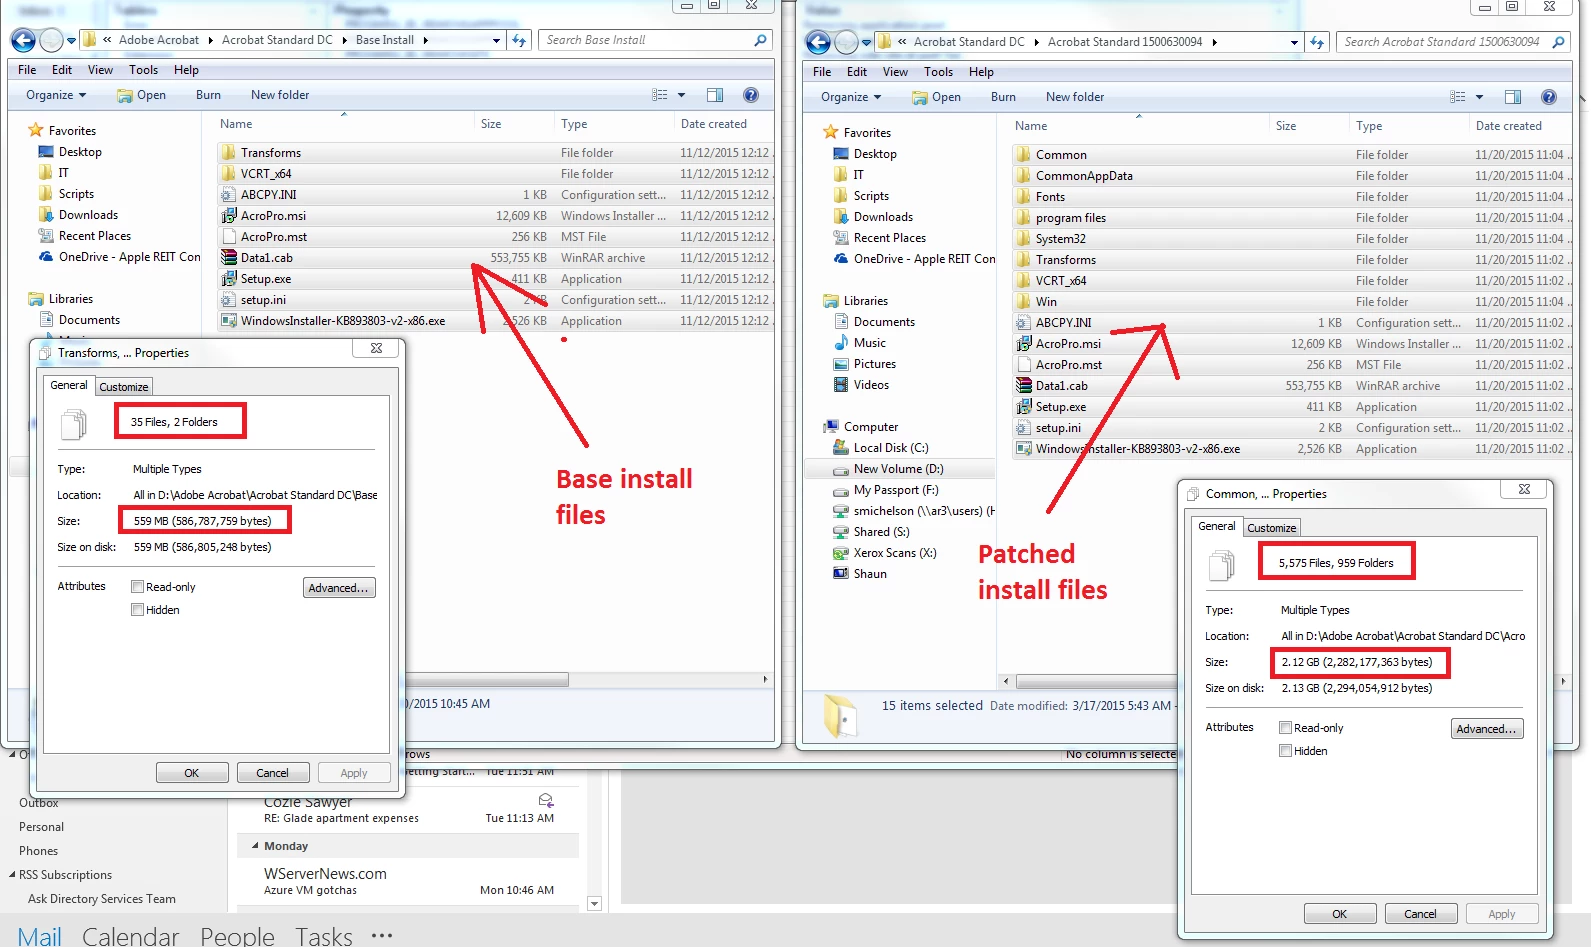Switch to Calendar in Outlook navigation
This screenshot has height=947, width=1591.
click(x=130, y=936)
